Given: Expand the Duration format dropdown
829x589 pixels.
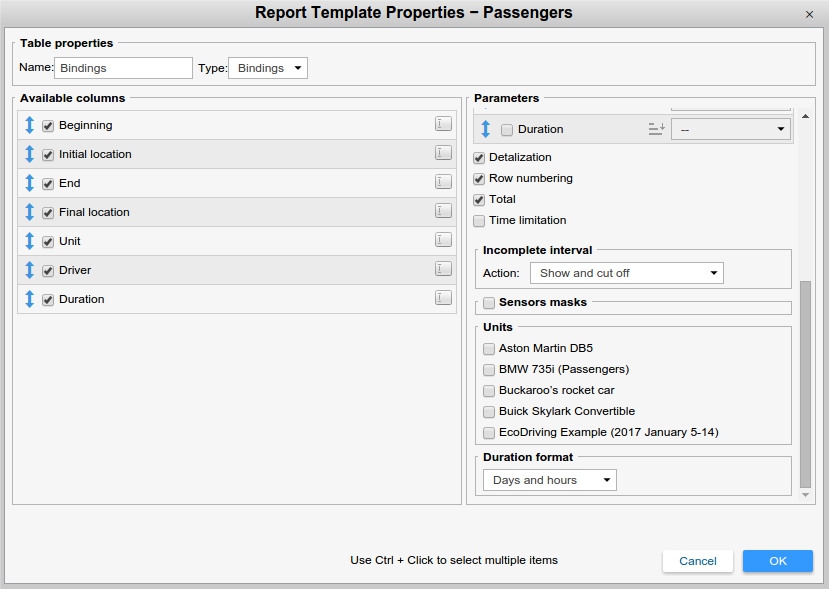Looking at the screenshot, I should tap(549, 480).
